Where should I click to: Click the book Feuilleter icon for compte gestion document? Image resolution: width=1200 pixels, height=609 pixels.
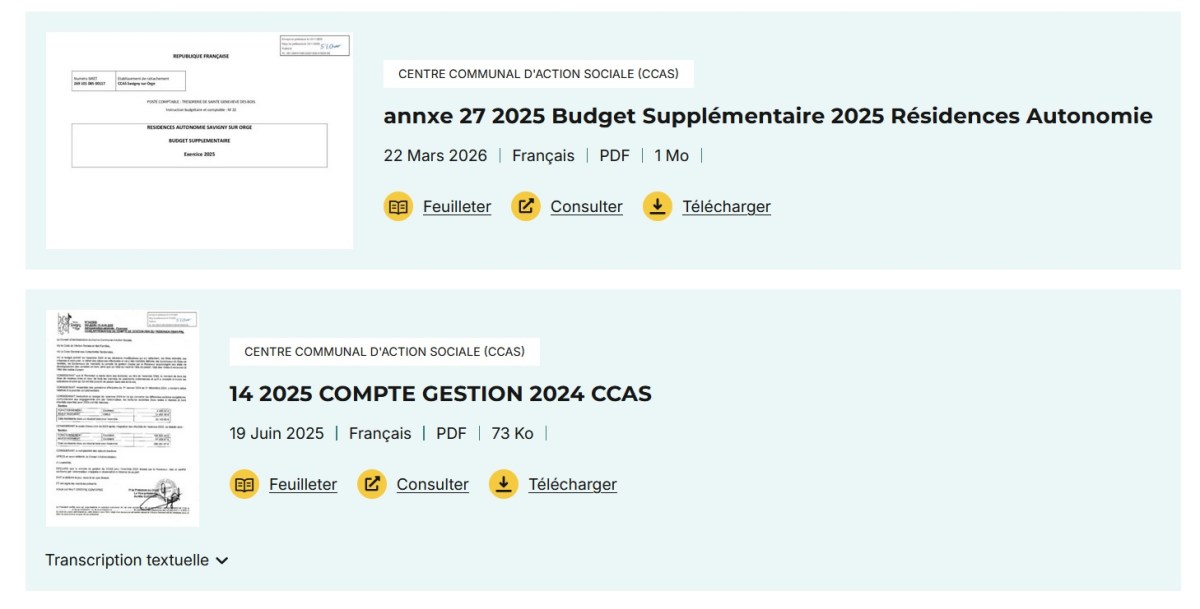[x=244, y=483]
